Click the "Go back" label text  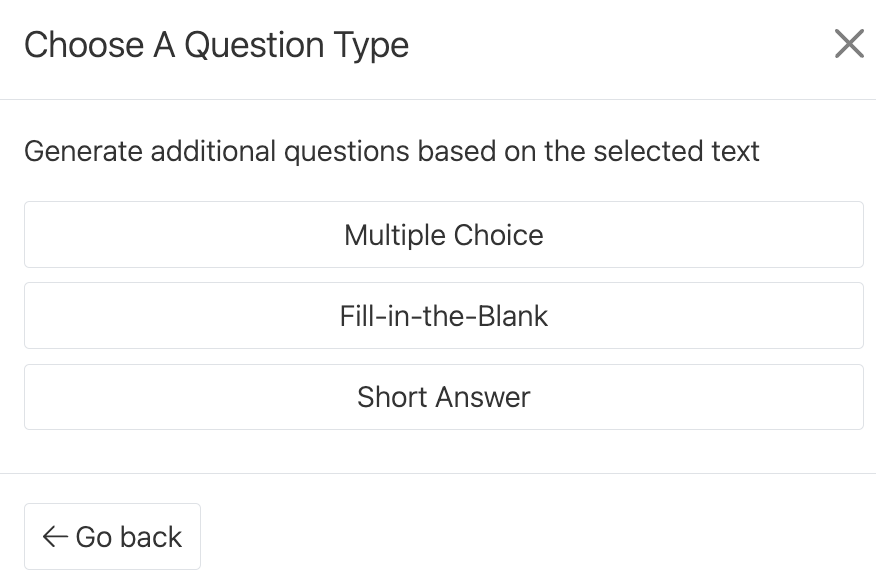tap(129, 537)
